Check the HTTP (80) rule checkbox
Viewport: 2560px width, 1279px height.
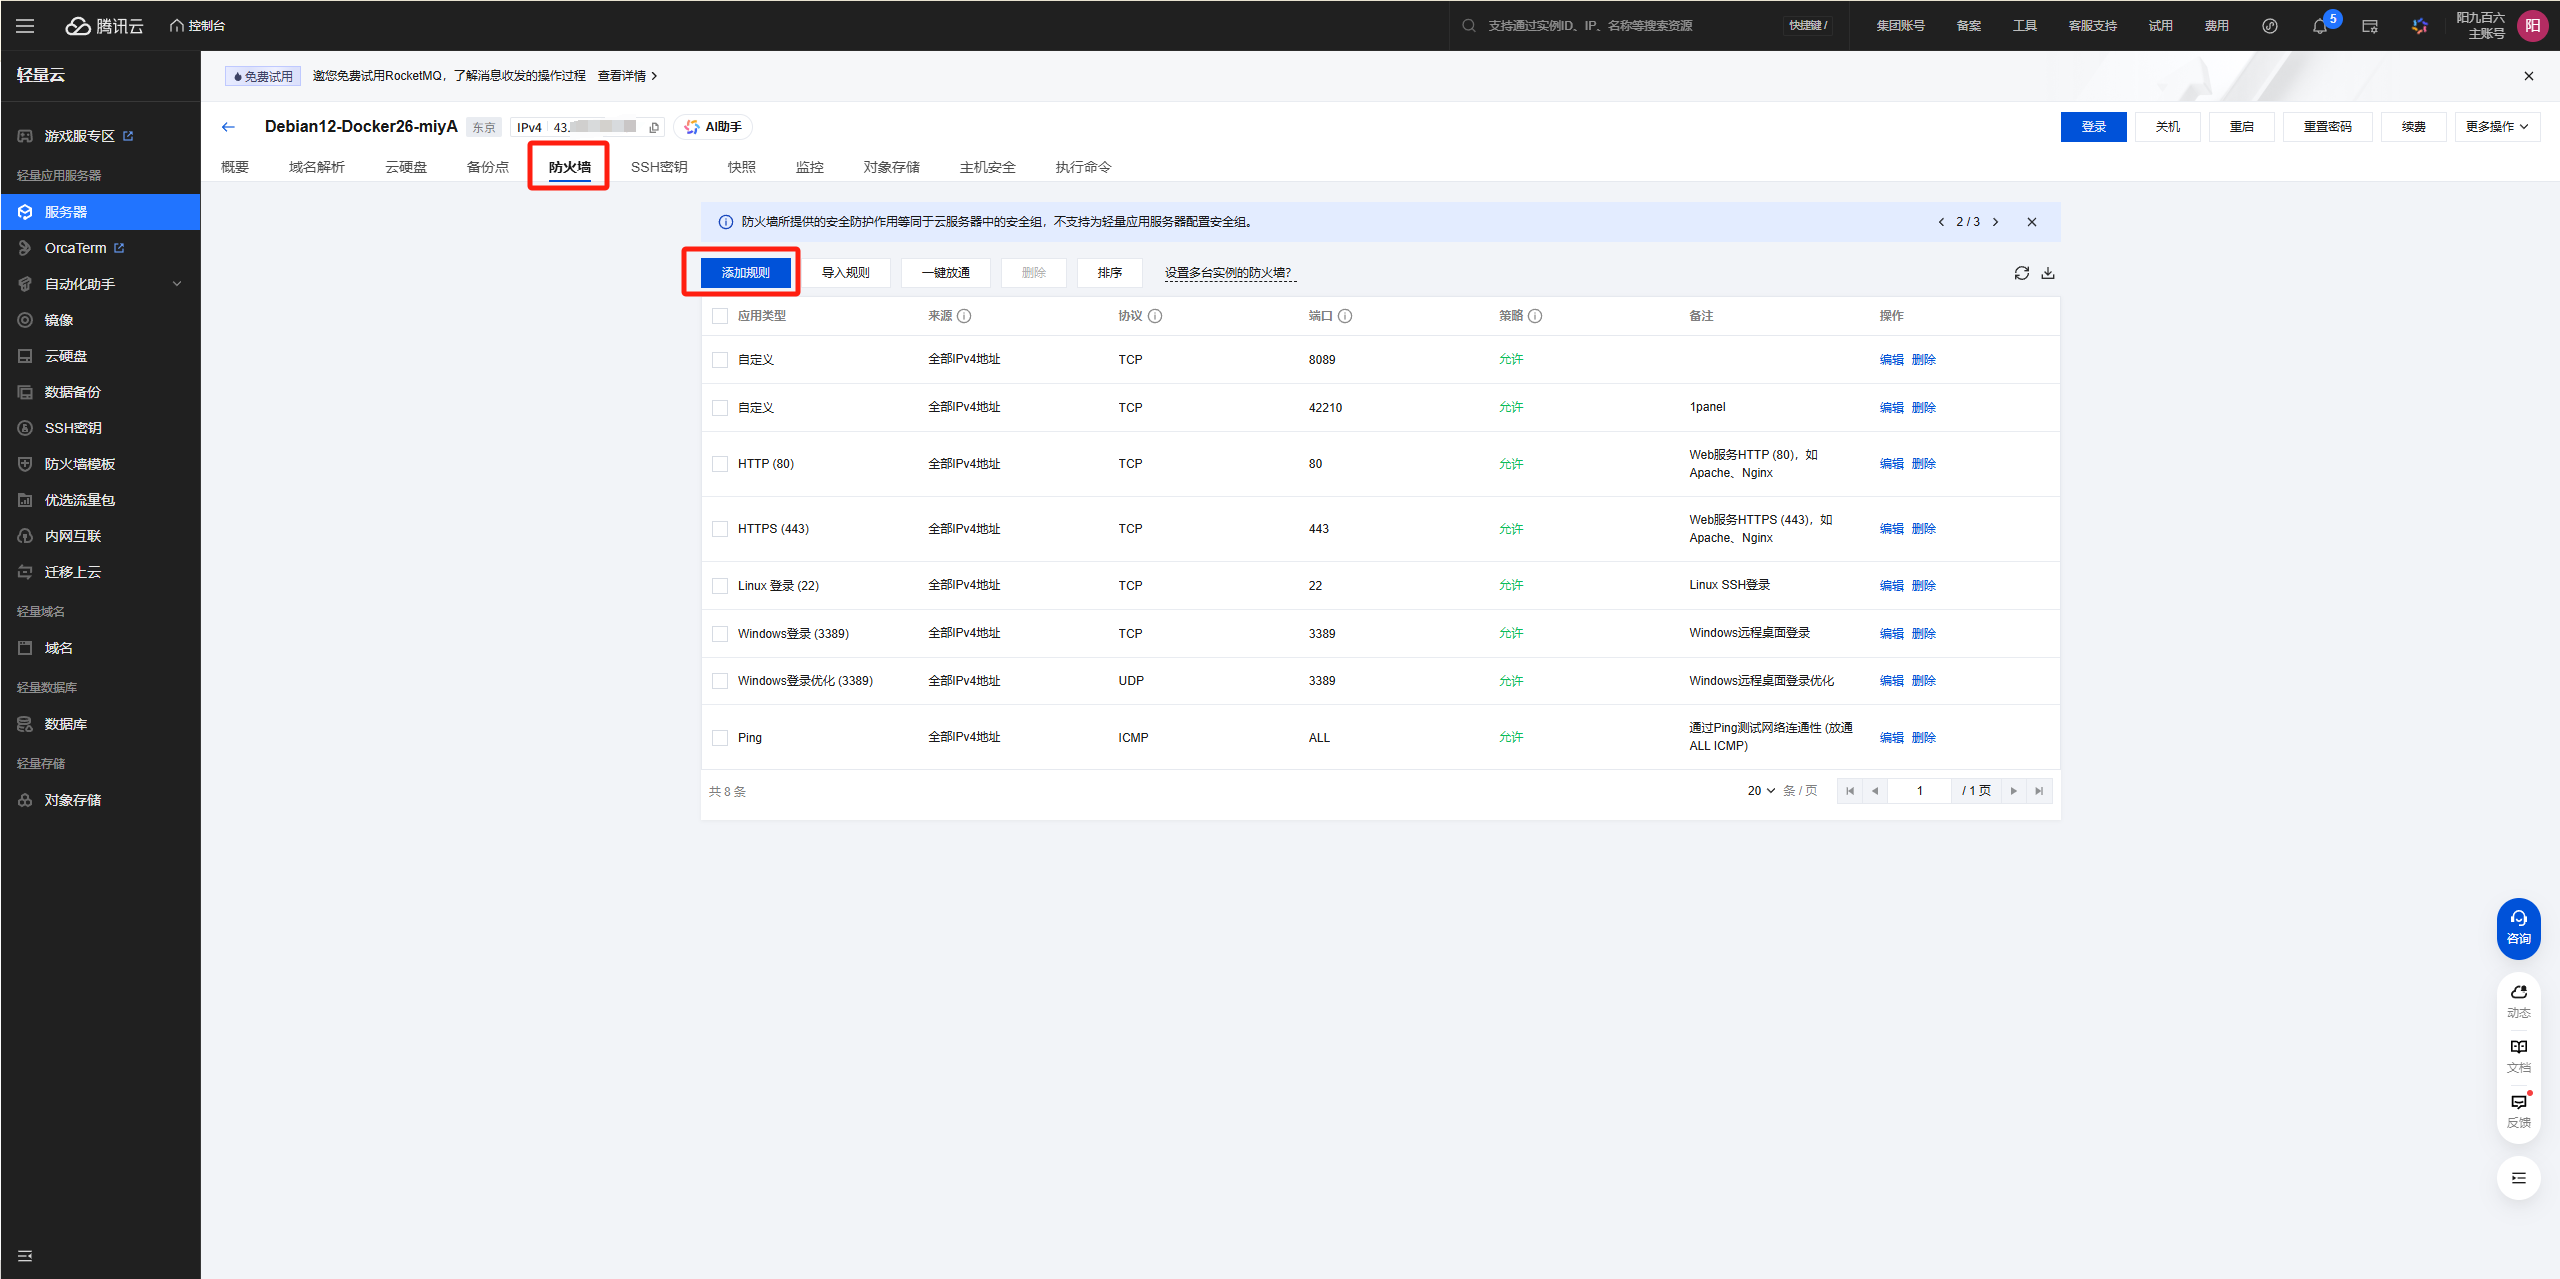click(x=720, y=463)
